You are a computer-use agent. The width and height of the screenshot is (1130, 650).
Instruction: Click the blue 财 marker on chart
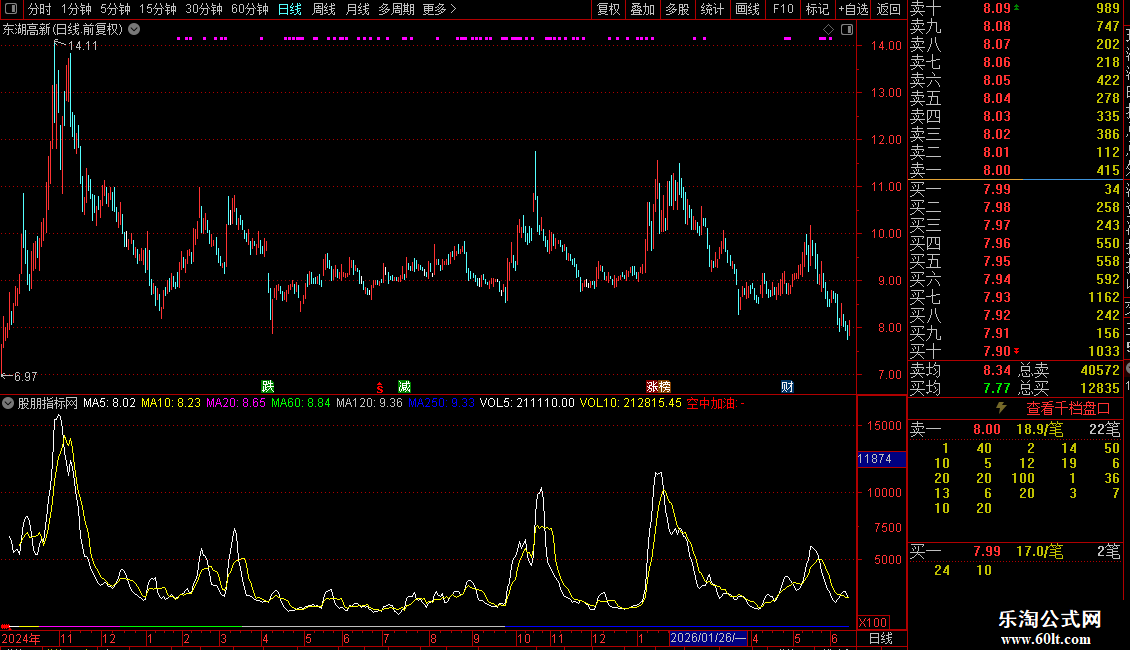(x=787, y=387)
